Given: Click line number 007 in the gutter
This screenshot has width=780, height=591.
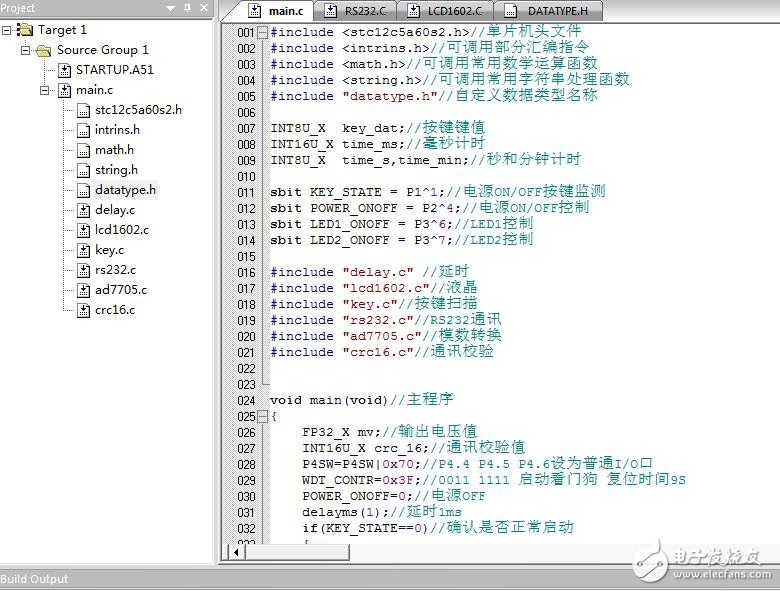Looking at the screenshot, I should point(246,129).
